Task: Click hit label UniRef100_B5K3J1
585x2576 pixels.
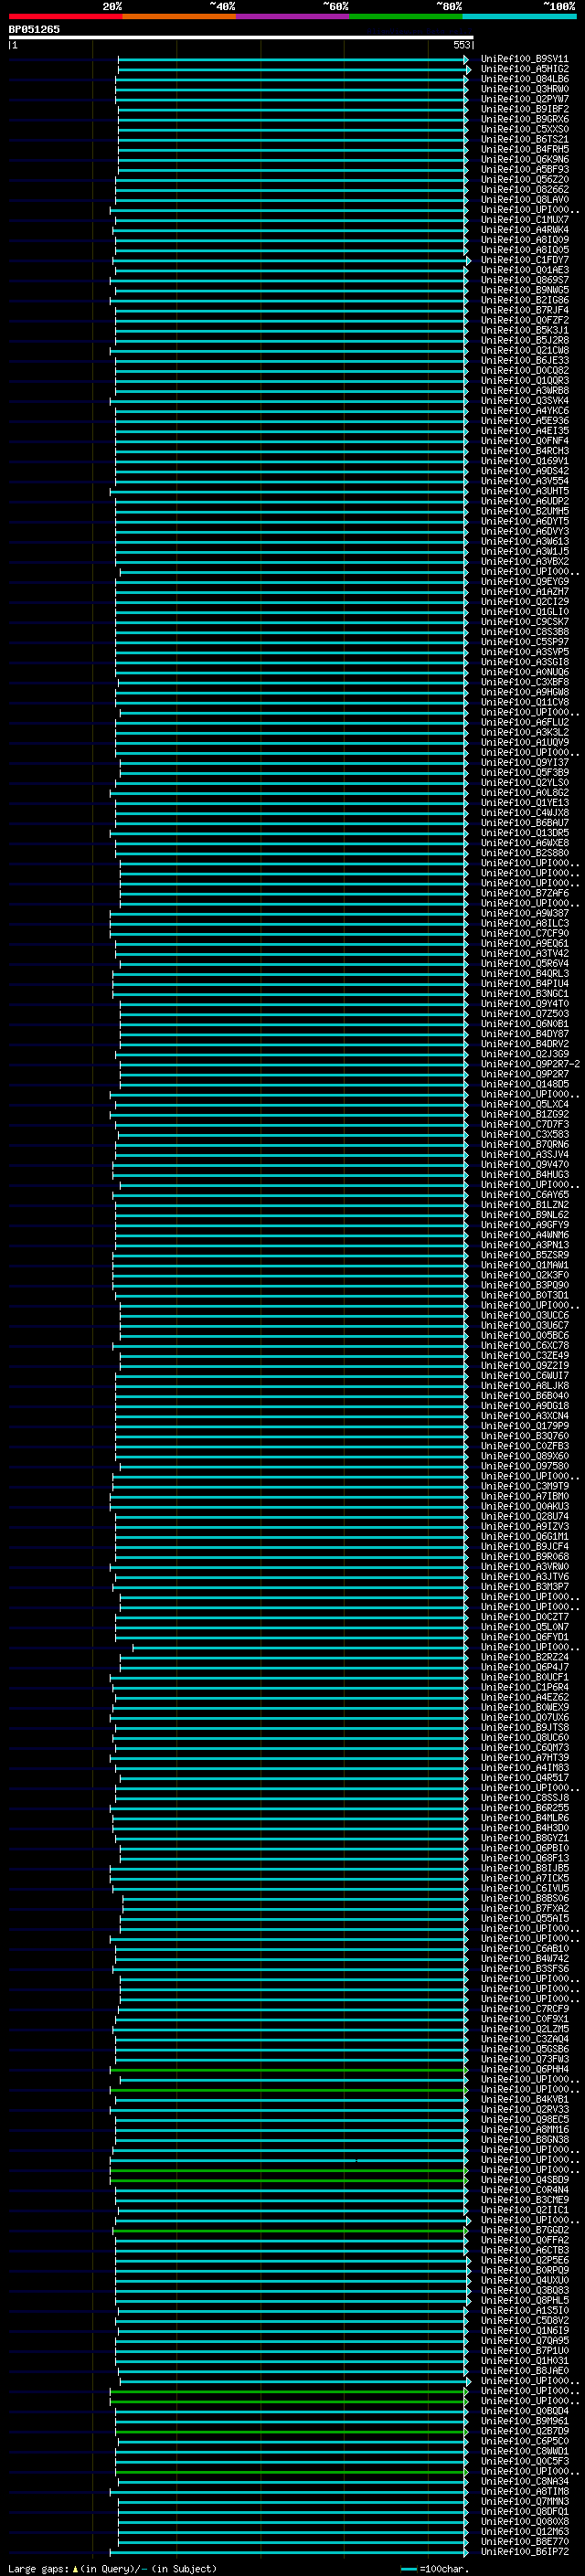Action: click(524, 330)
